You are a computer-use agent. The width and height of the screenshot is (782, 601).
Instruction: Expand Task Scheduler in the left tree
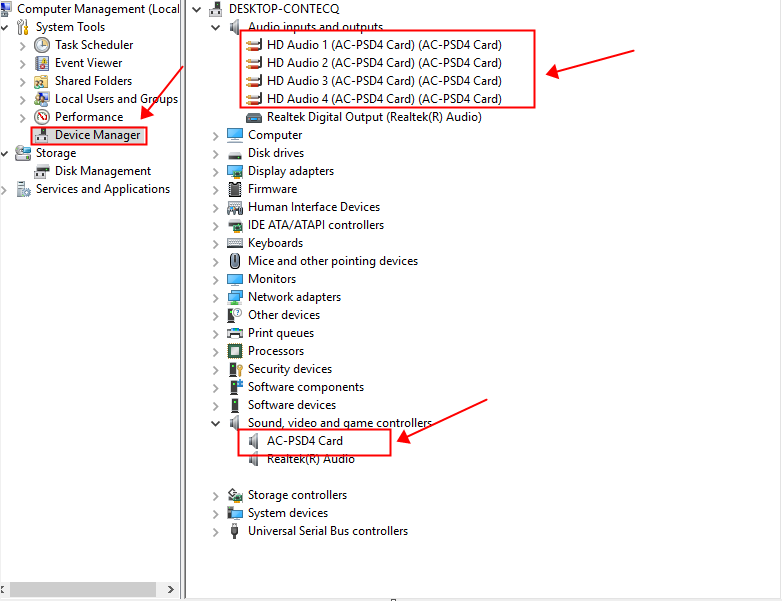coord(22,46)
